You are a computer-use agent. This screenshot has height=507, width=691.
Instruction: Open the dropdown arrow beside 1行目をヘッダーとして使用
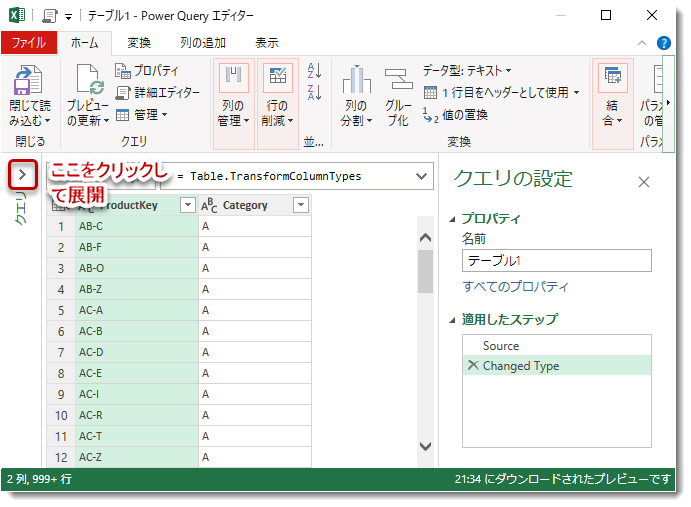[x=576, y=93]
